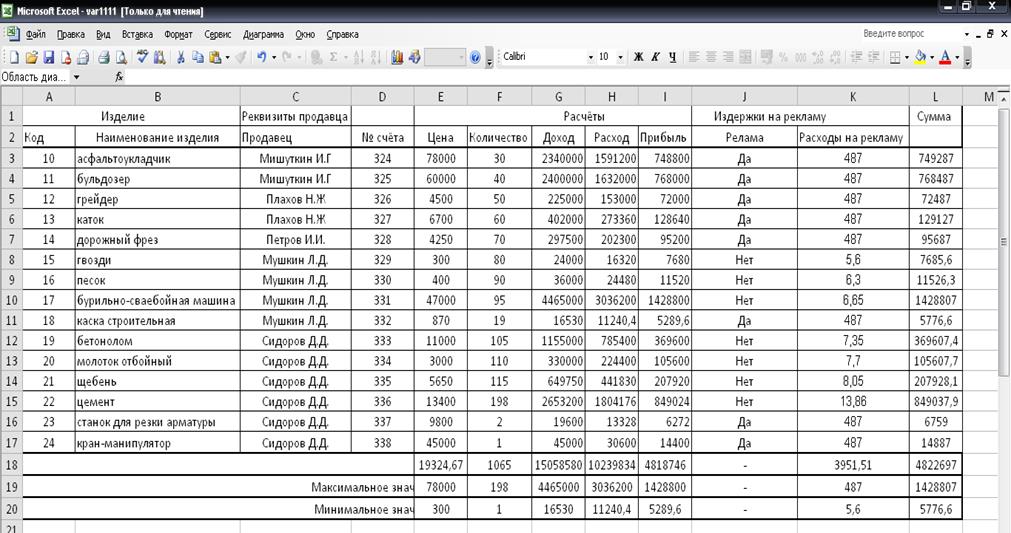Open the Undo history dropdown arrow

click(x=274, y=57)
